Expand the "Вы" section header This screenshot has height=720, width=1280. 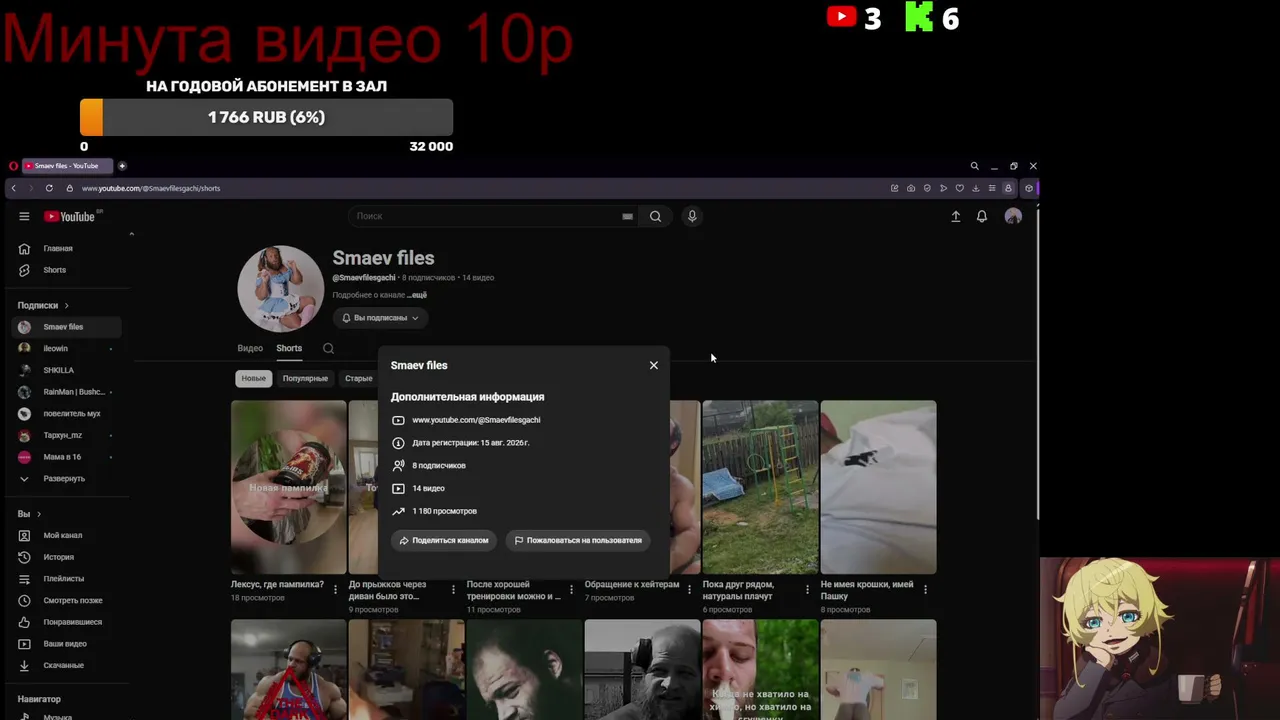coord(29,514)
